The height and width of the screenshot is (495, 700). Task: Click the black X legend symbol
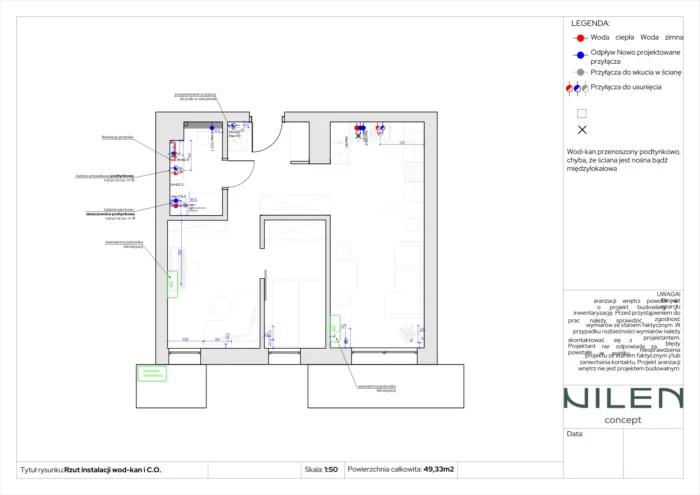pos(581,130)
